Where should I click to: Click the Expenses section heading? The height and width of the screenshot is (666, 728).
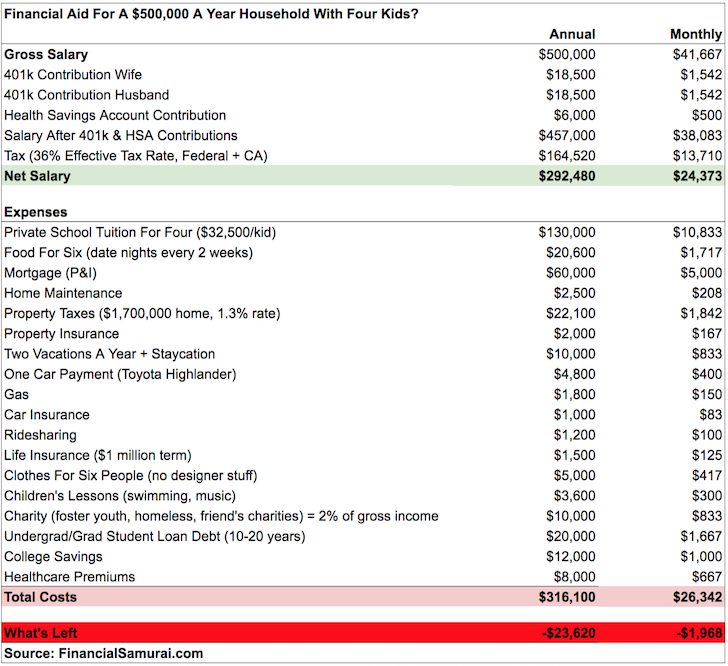[36, 212]
